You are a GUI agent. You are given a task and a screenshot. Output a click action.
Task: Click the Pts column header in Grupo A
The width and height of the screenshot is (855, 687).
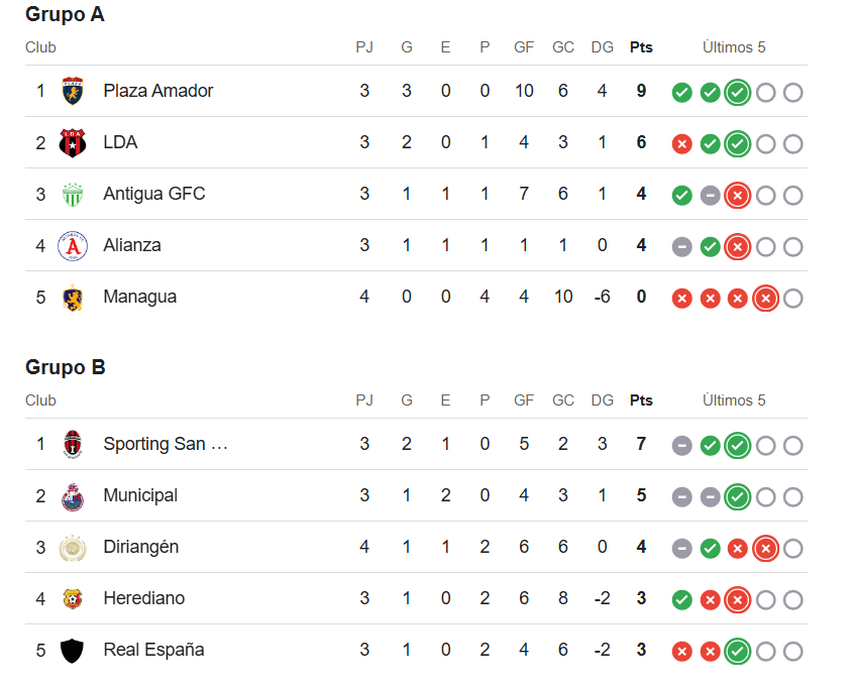(641, 47)
